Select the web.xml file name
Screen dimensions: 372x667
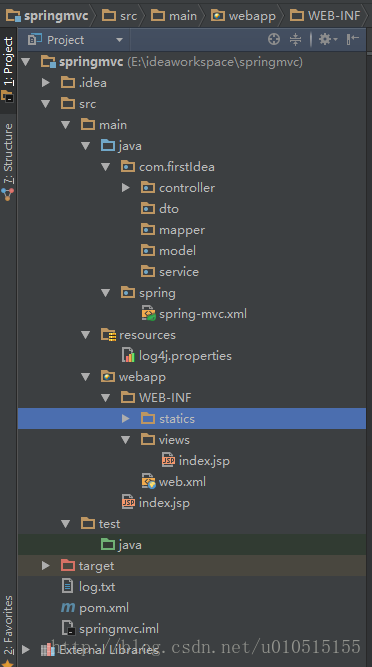[x=182, y=482]
